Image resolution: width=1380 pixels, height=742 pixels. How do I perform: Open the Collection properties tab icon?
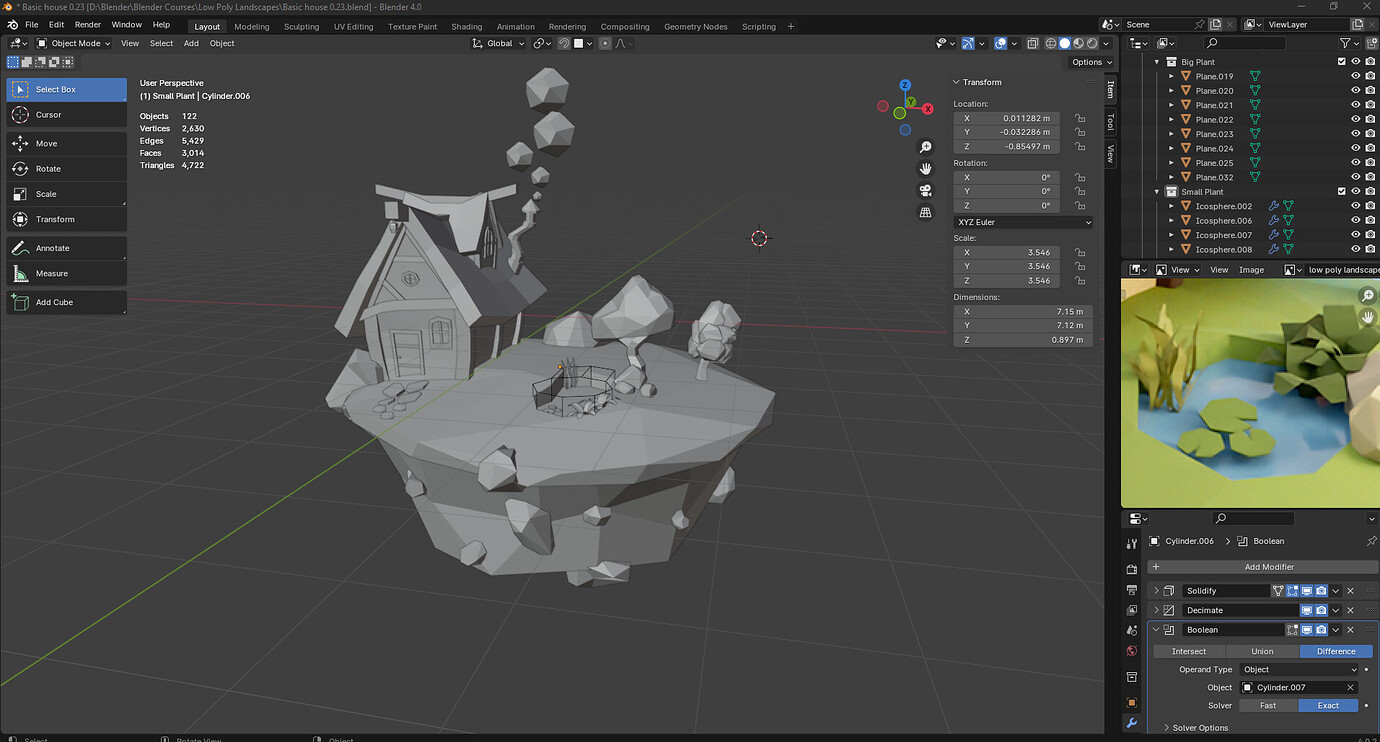(1131, 677)
